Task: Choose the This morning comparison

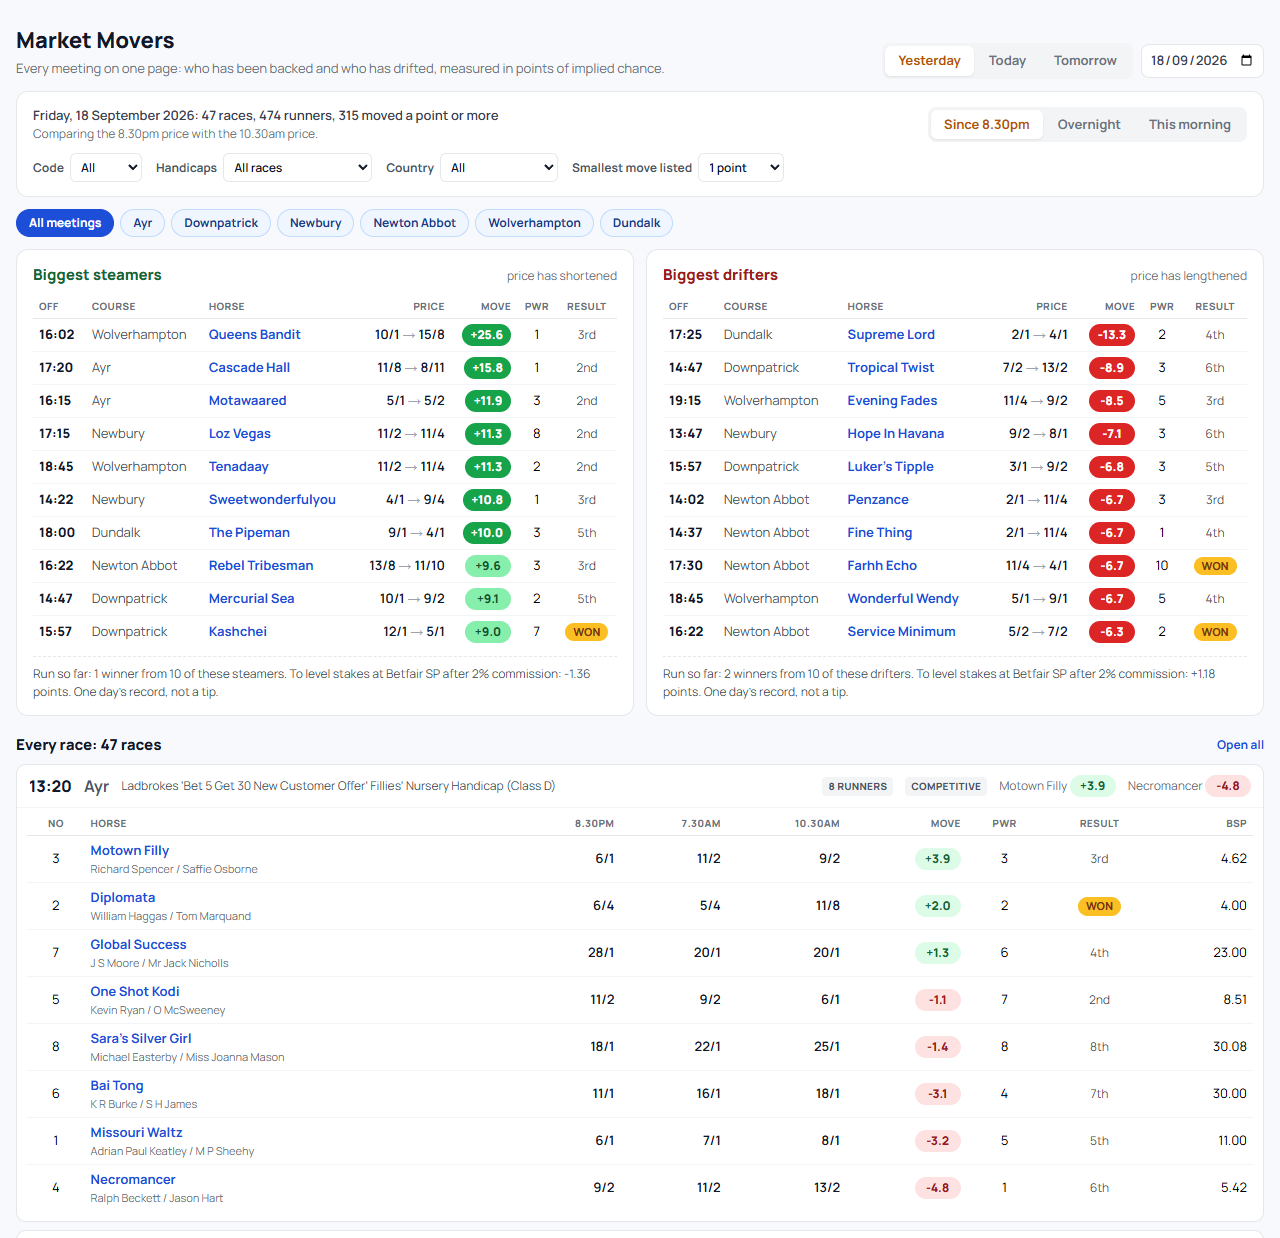Action: 1189,125
